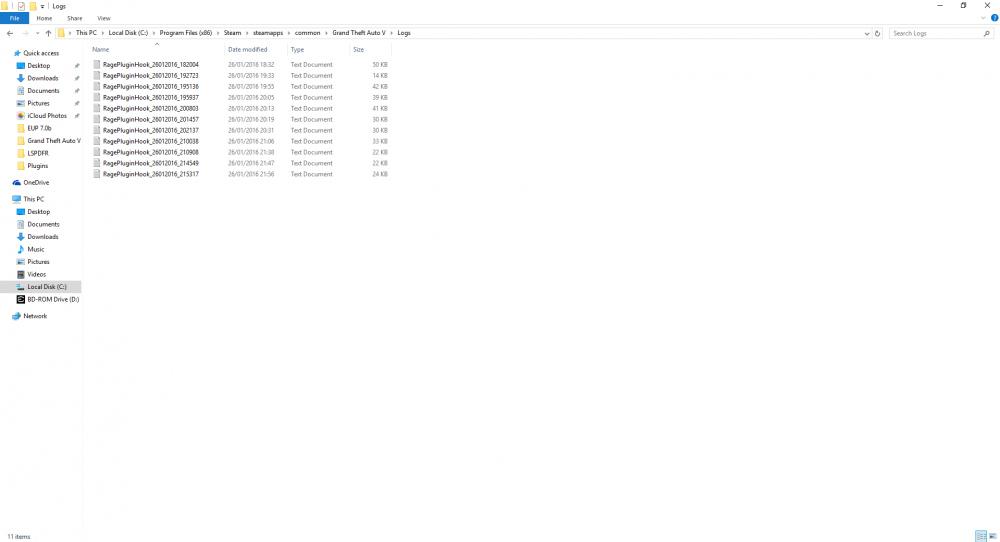Screen dimensions: 1000x542
Task: Refresh the Logs folder
Action: point(878,33)
